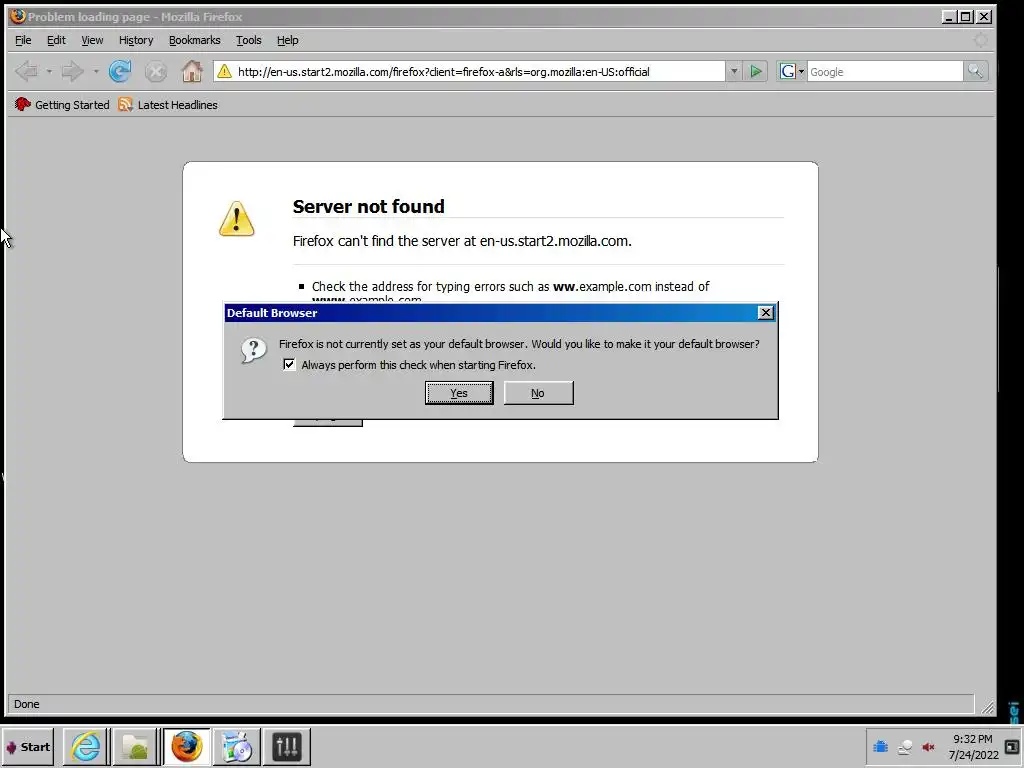Viewport: 1024px width, 768px height.
Task: Click Yes to set default browser
Action: click(459, 393)
